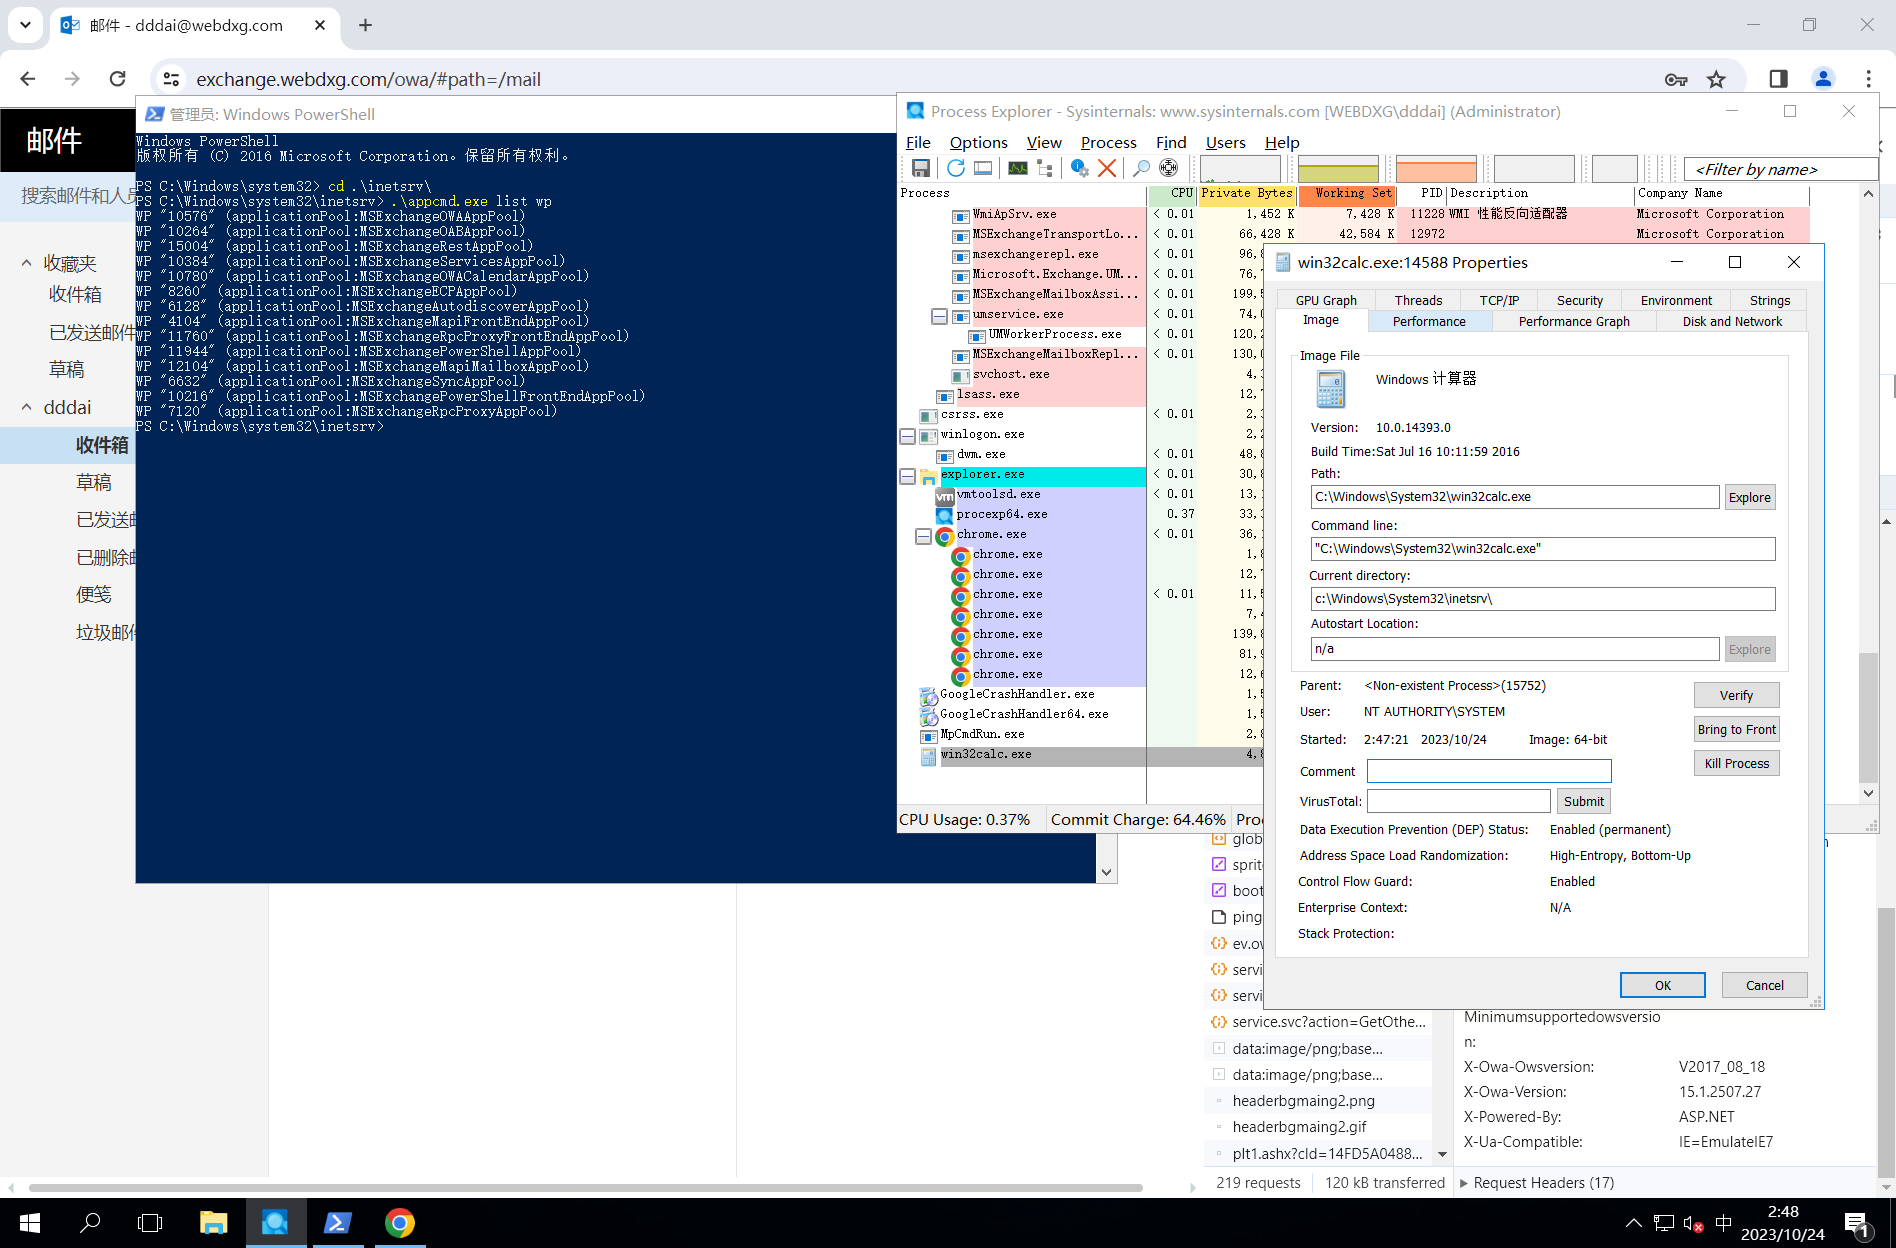Switch to PowerShell from the taskbar
1896x1248 pixels.
coord(337,1223)
